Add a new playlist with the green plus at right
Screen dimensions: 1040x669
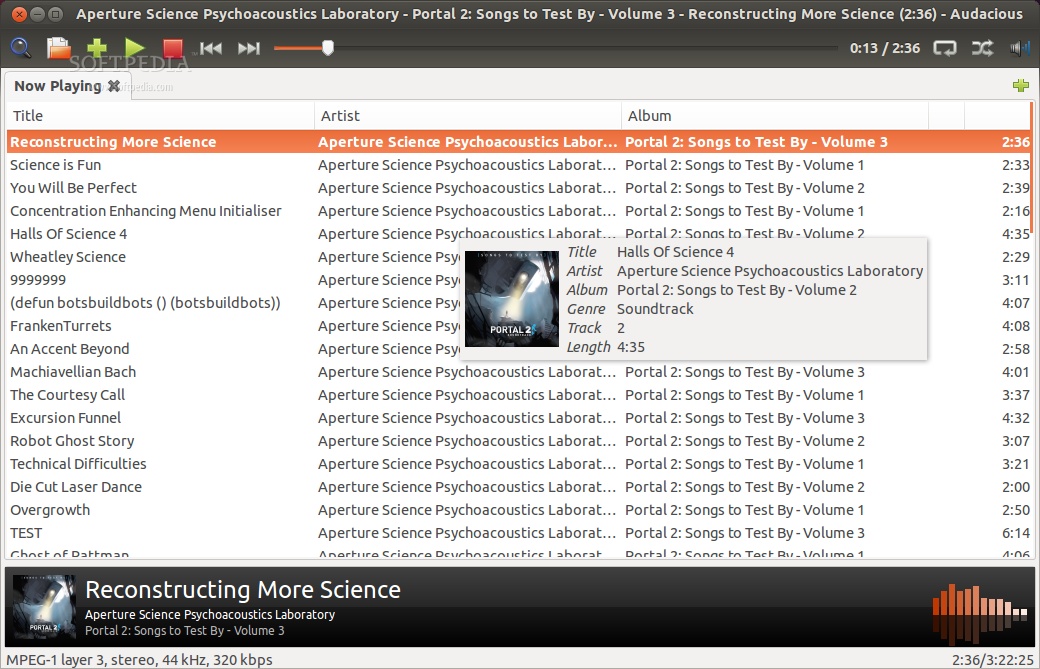click(1020, 86)
